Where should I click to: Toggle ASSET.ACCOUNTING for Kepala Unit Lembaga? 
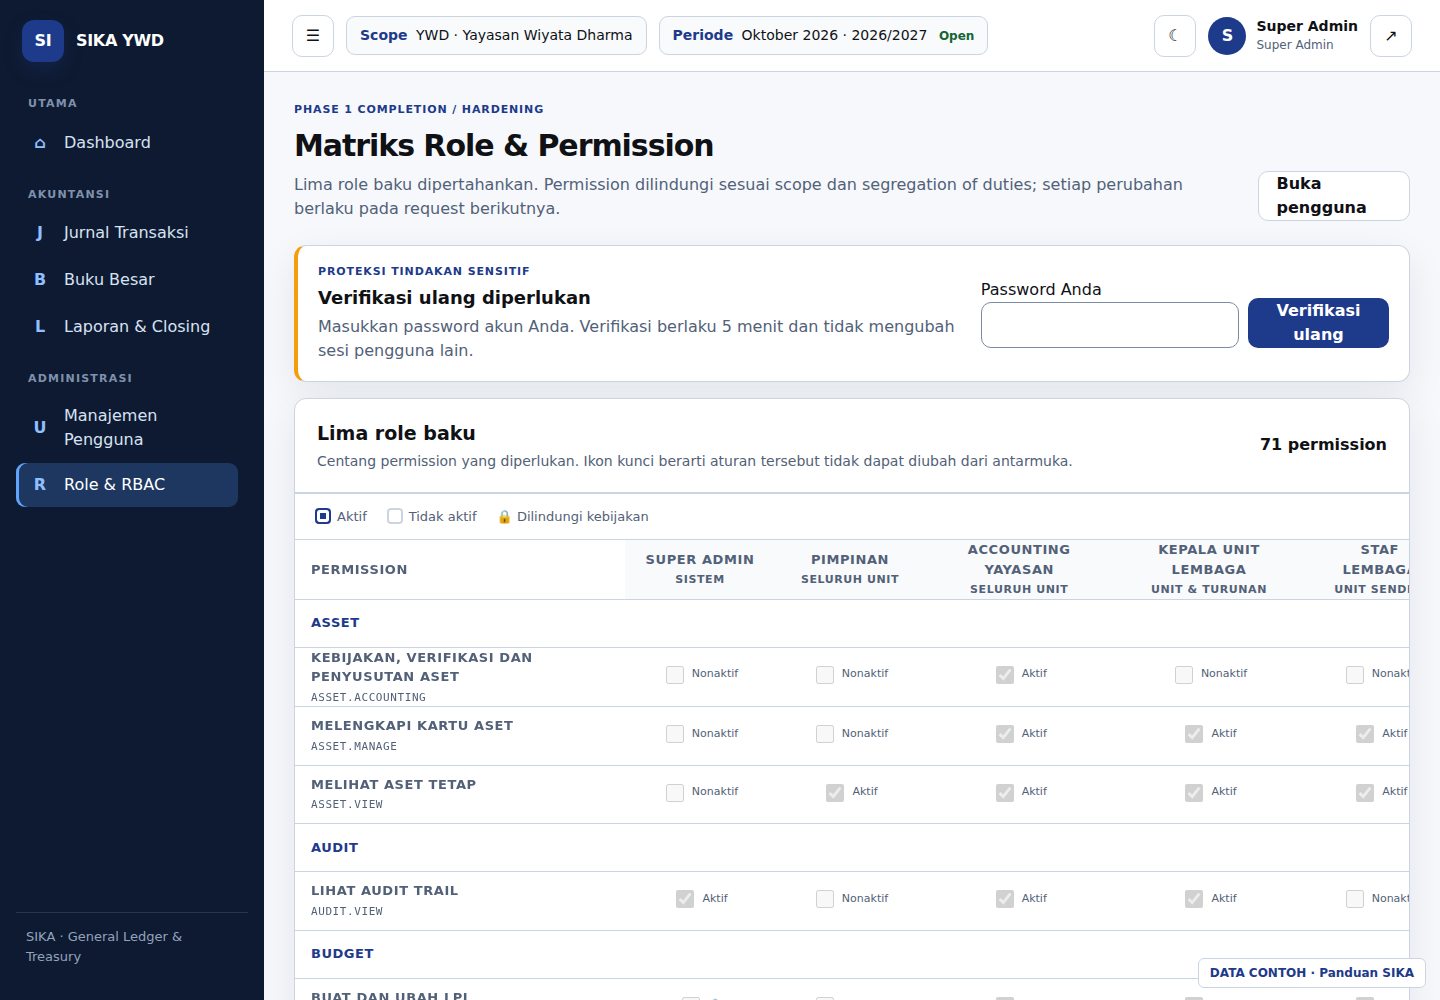(1184, 675)
